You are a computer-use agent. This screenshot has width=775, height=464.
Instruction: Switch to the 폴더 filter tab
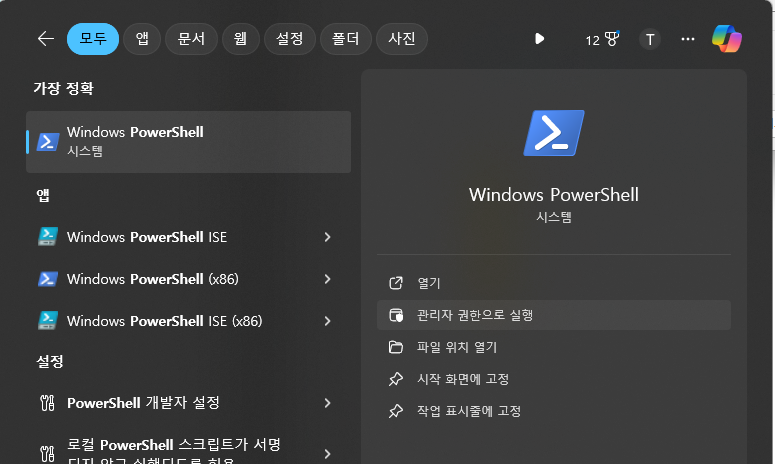pos(345,39)
